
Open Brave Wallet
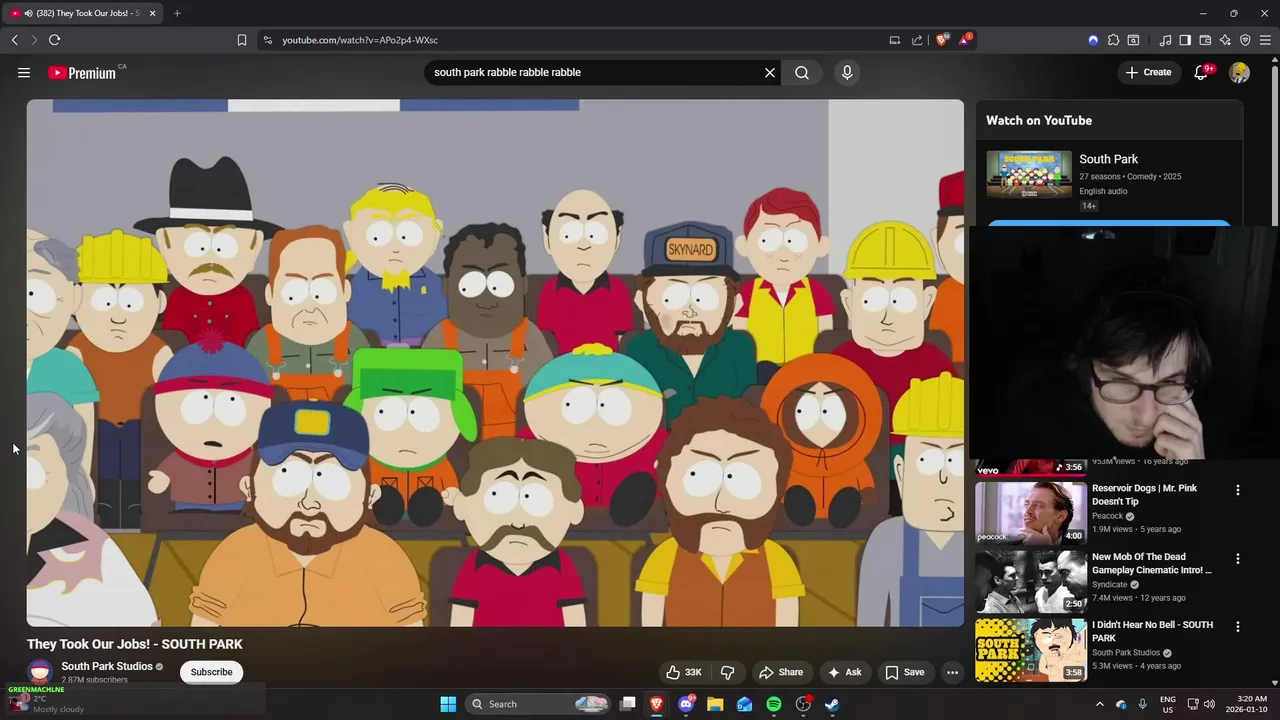[x=1205, y=40]
